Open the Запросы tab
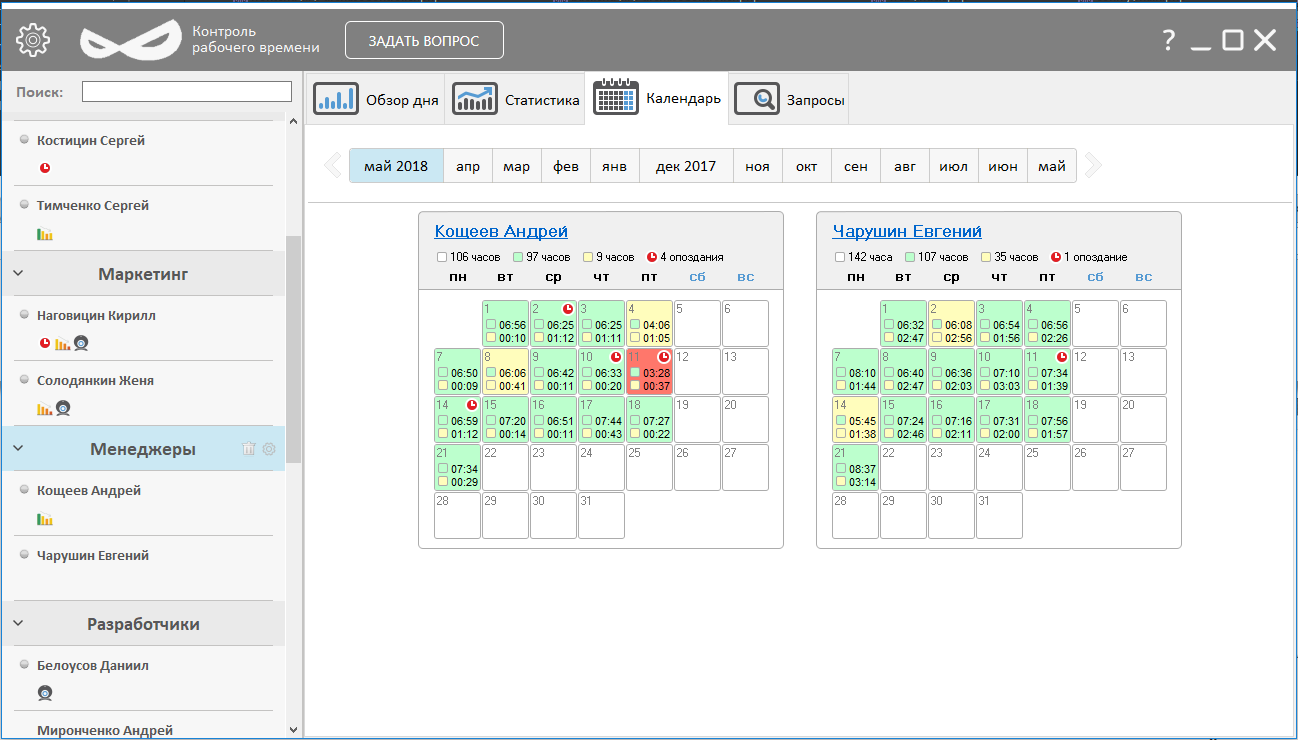This screenshot has width=1298, height=740. [789, 100]
